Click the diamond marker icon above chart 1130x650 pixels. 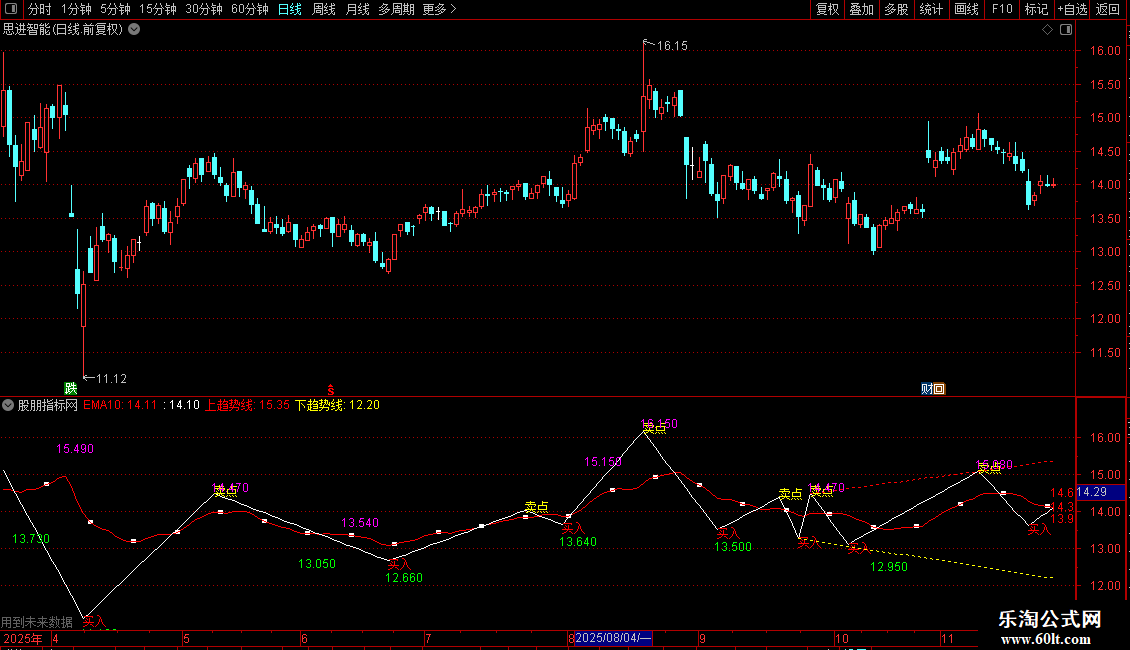[x=1047, y=30]
